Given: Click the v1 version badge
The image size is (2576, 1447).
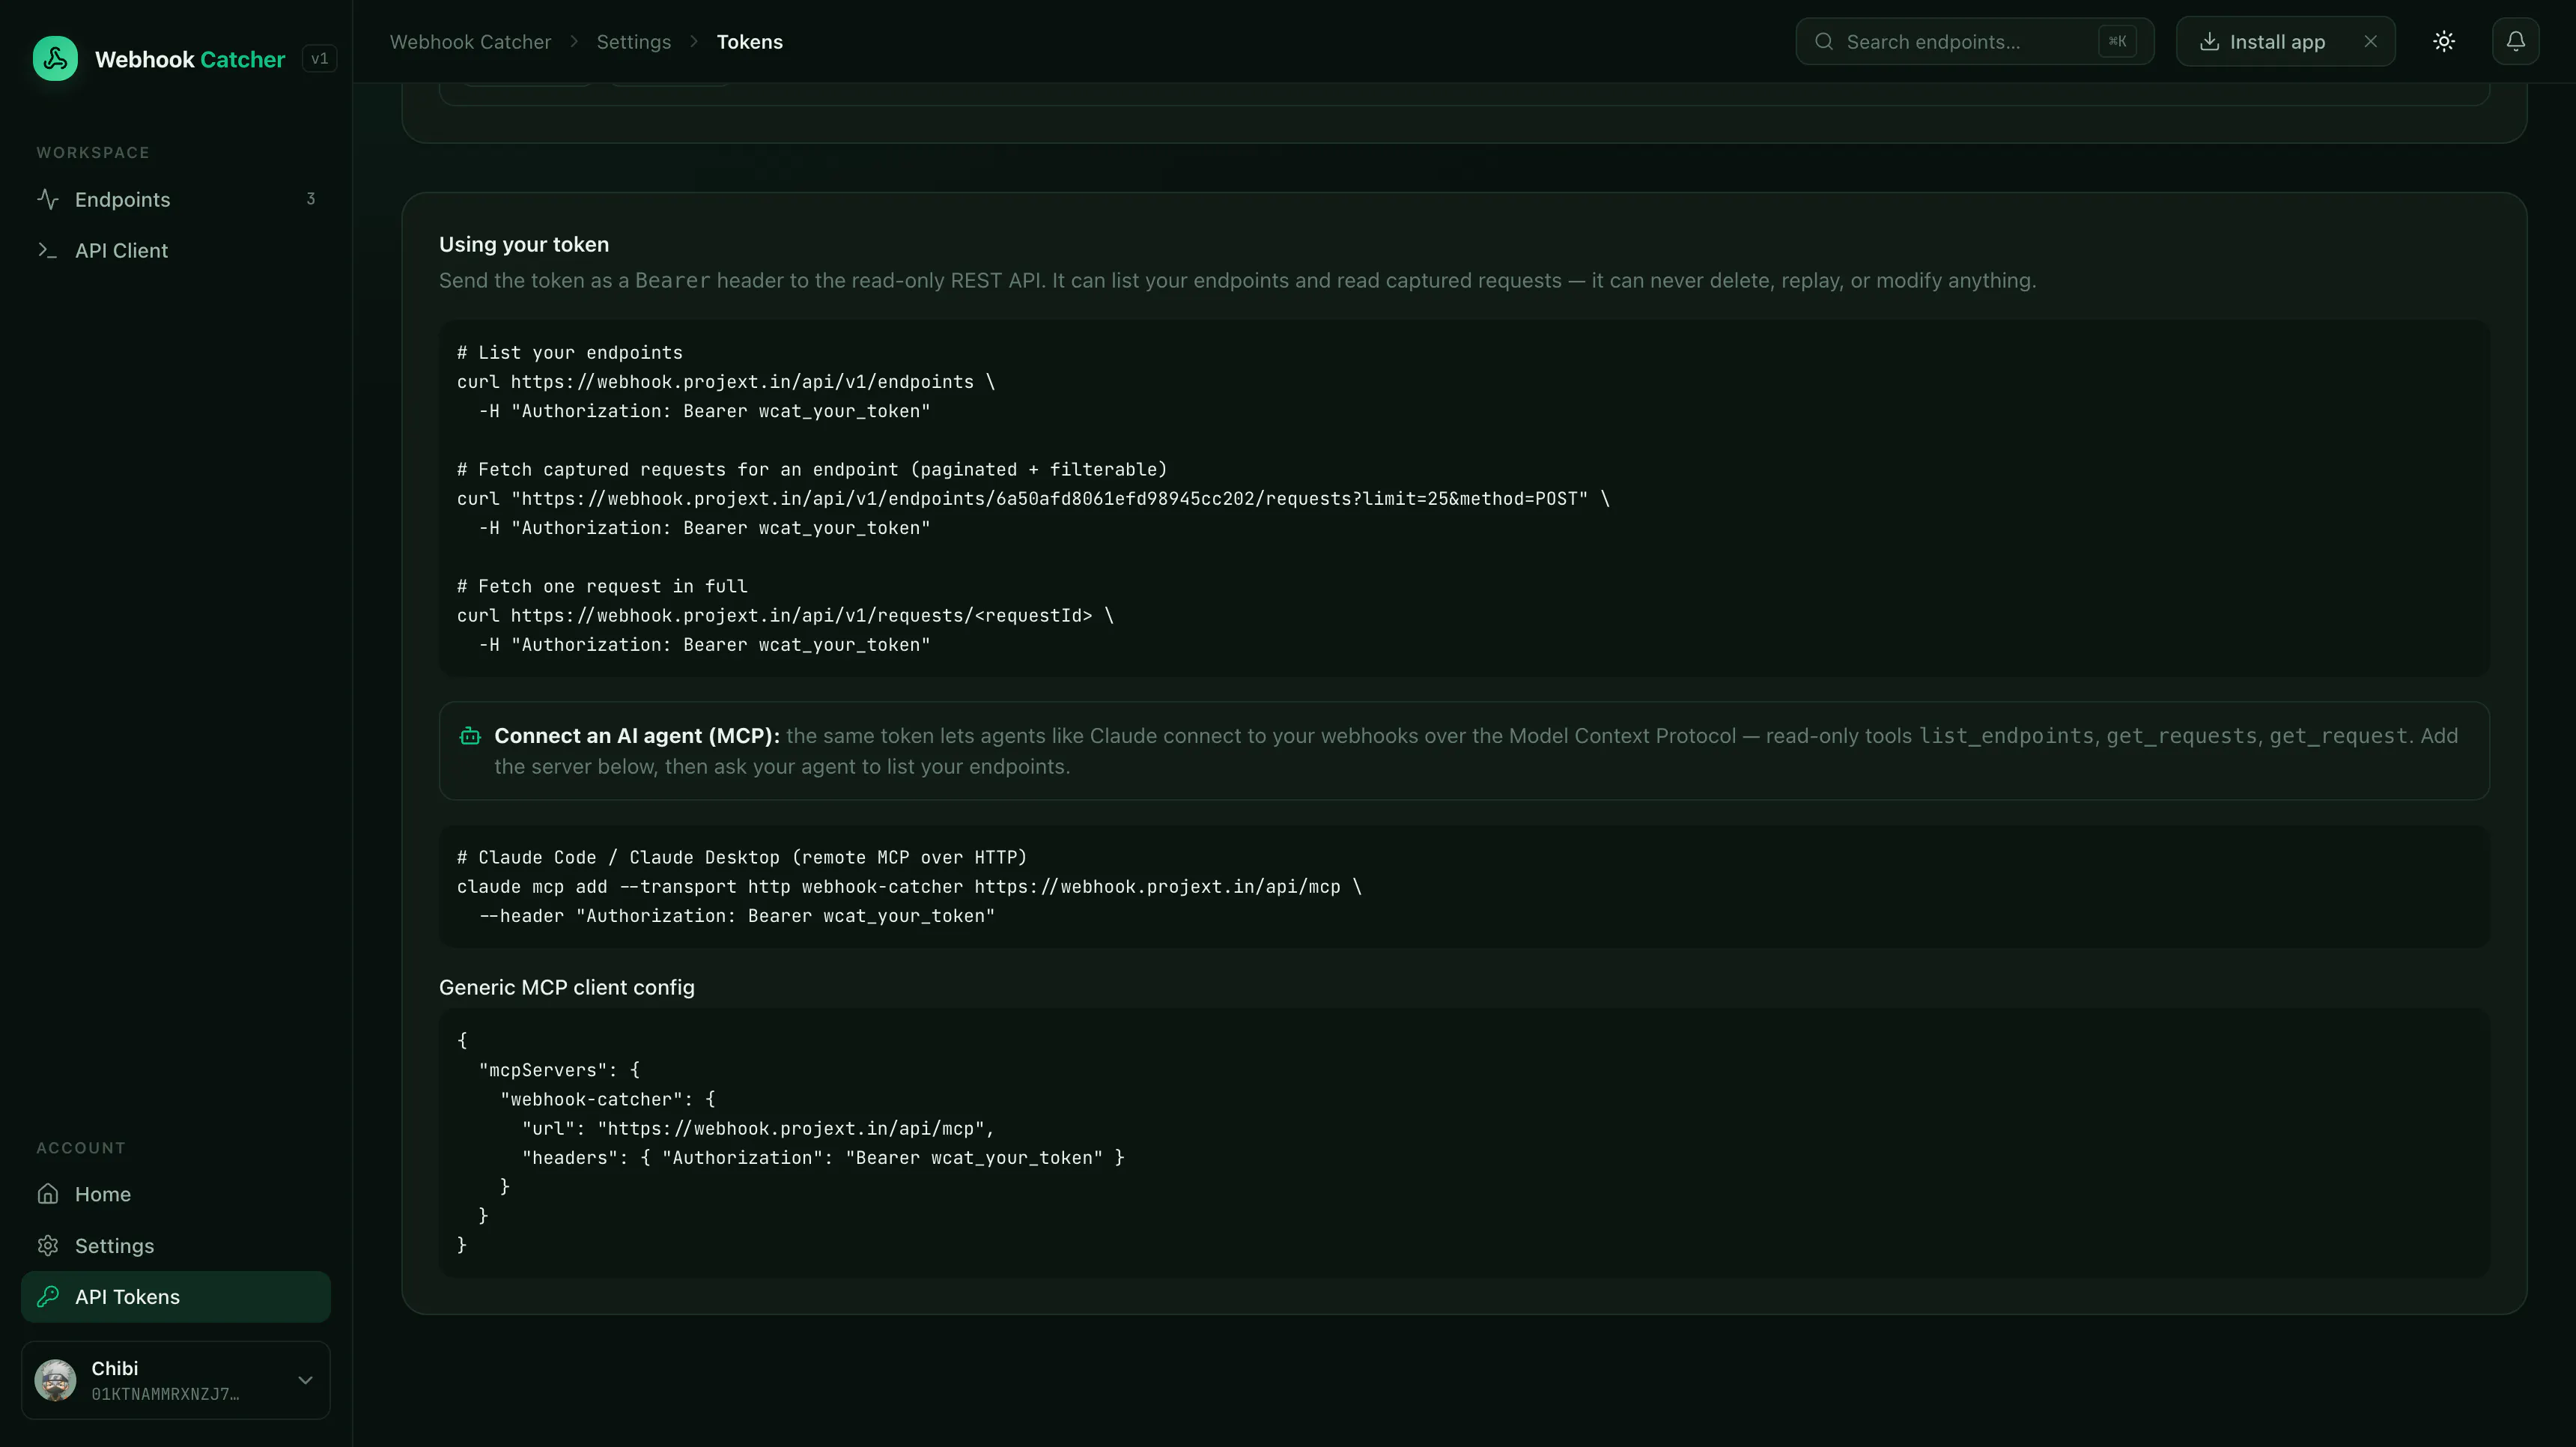Looking at the screenshot, I should point(319,59).
